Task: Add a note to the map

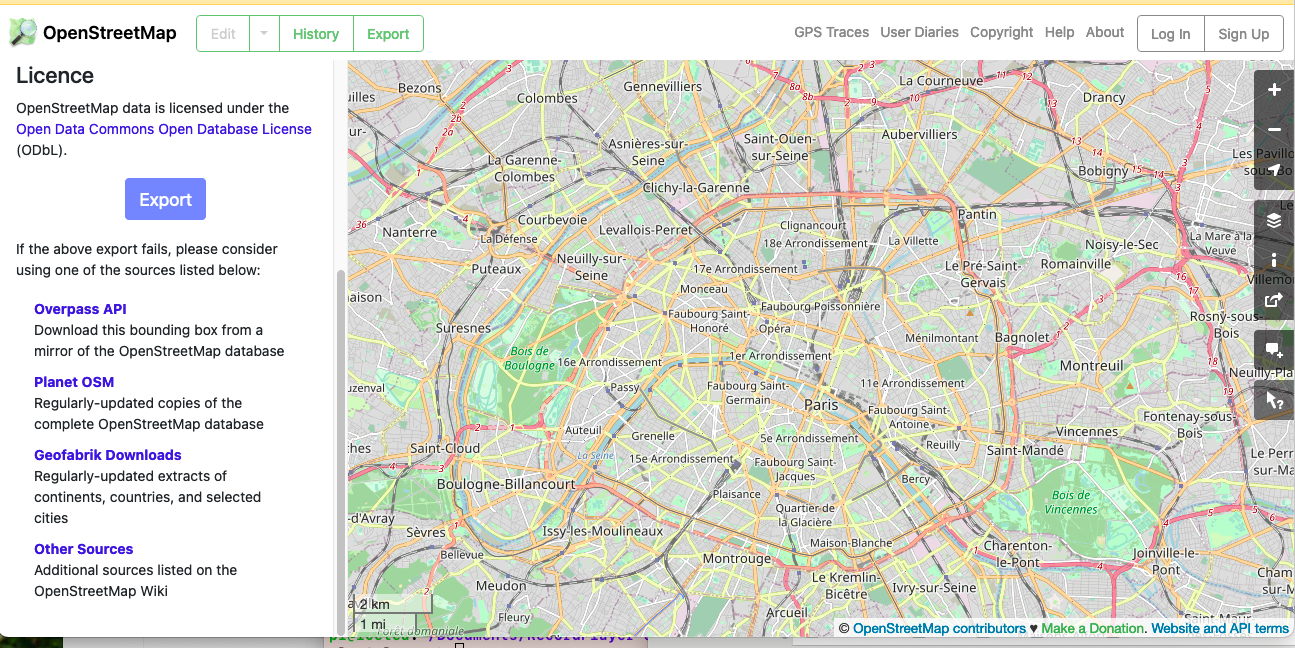Action: (x=1274, y=350)
